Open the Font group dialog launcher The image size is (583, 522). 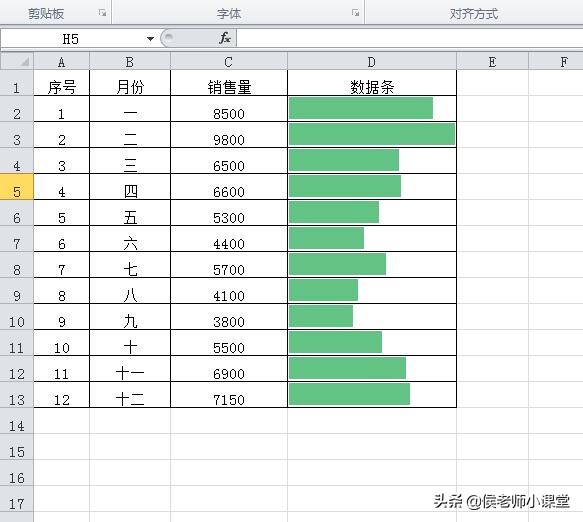pyautogui.click(x=355, y=13)
